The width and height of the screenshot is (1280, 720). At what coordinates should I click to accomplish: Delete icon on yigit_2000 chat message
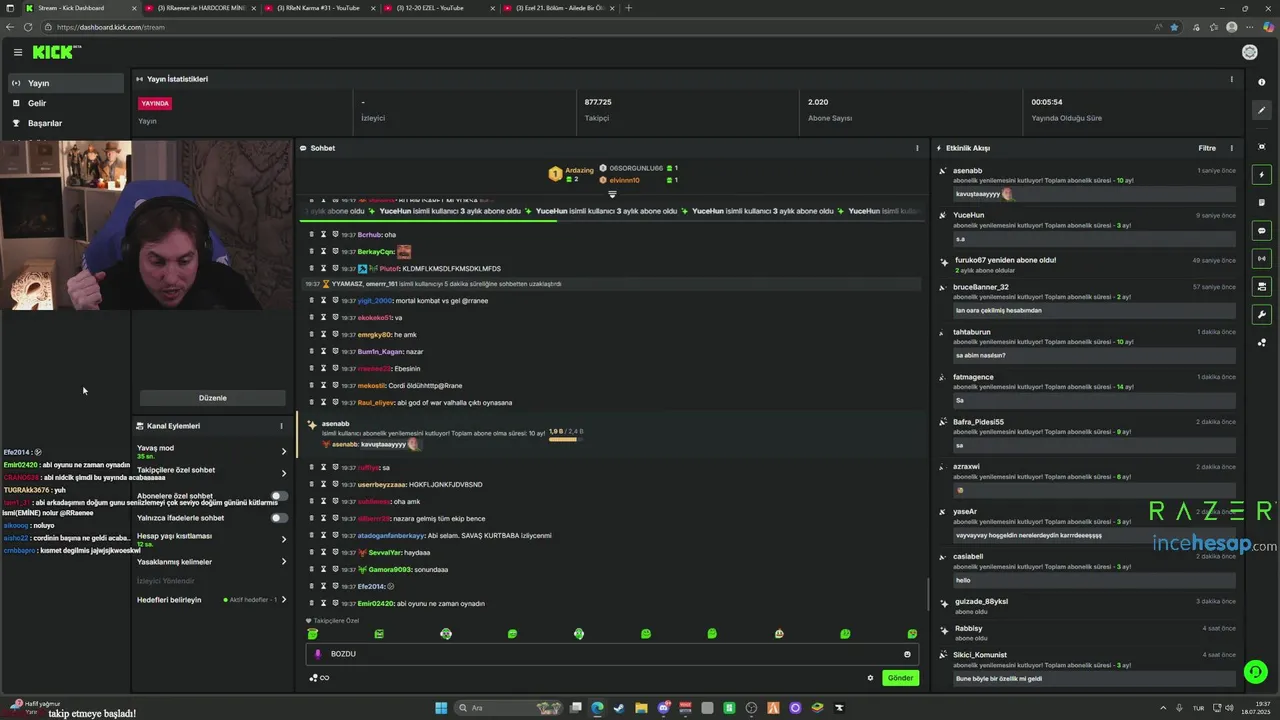point(311,300)
